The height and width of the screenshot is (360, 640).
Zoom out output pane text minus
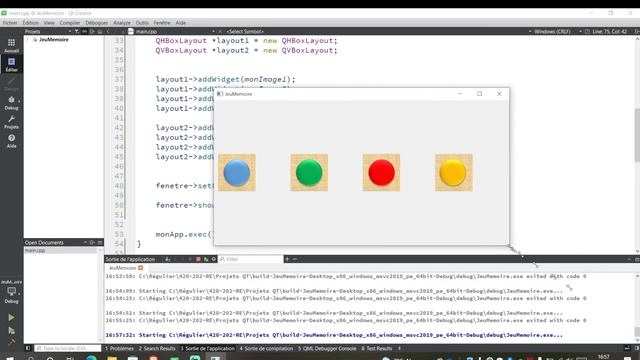(x=294, y=259)
